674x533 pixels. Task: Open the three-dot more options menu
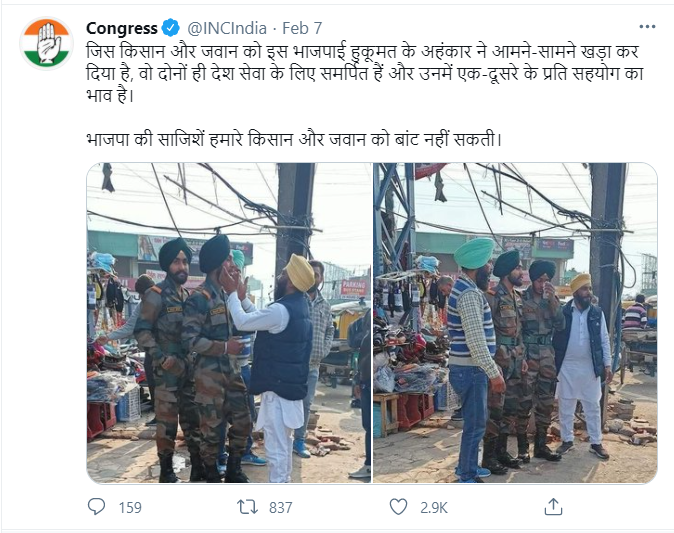647,27
